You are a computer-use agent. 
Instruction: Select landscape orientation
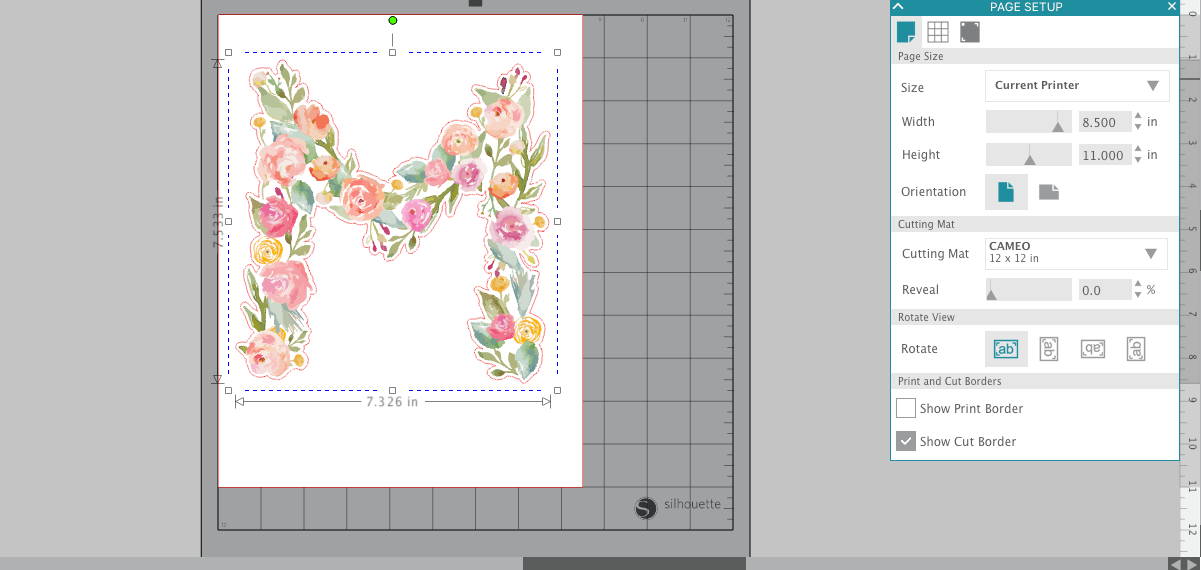[x=1048, y=192]
